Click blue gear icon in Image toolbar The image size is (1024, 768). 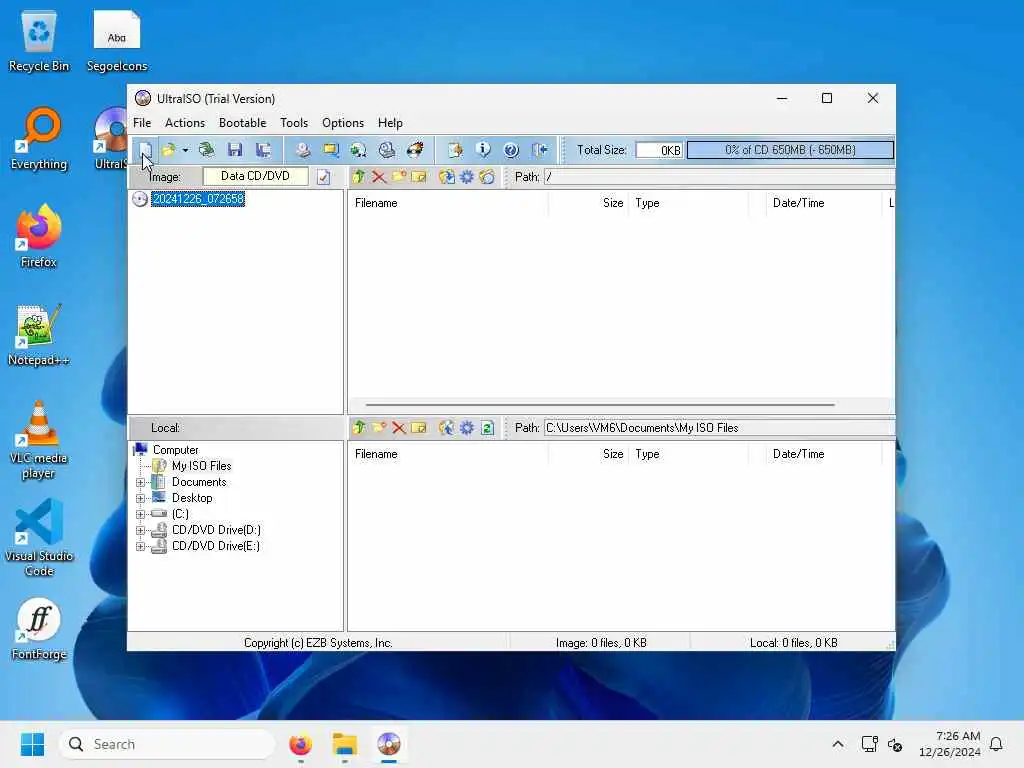[x=467, y=177]
